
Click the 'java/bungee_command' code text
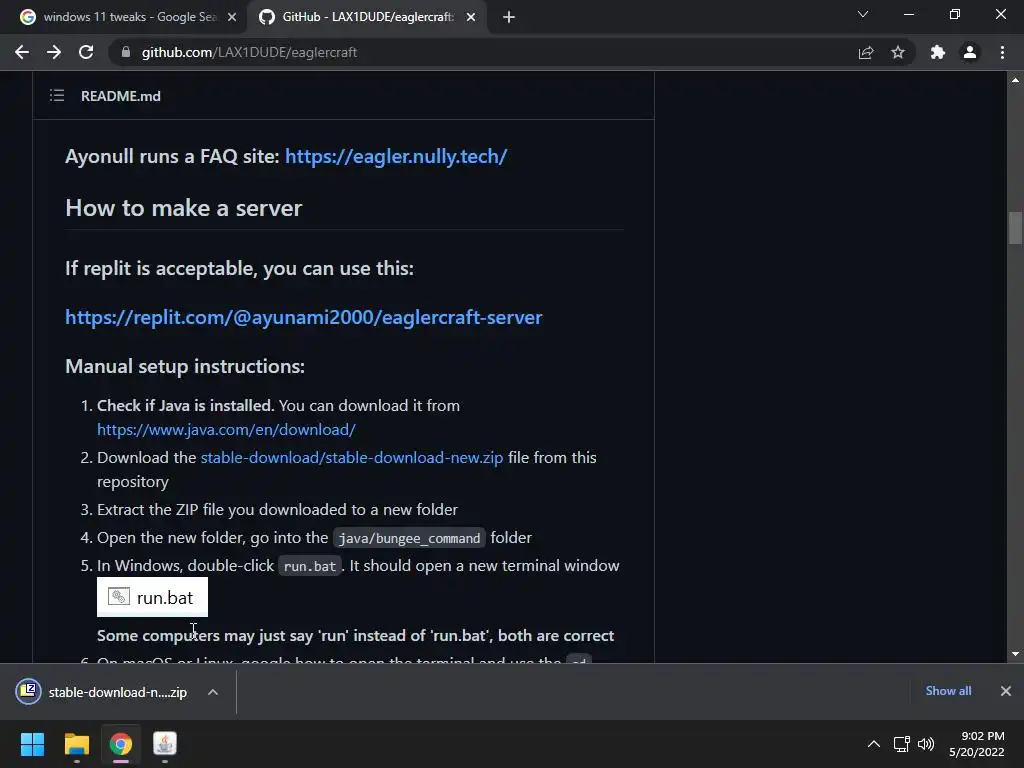click(409, 538)
